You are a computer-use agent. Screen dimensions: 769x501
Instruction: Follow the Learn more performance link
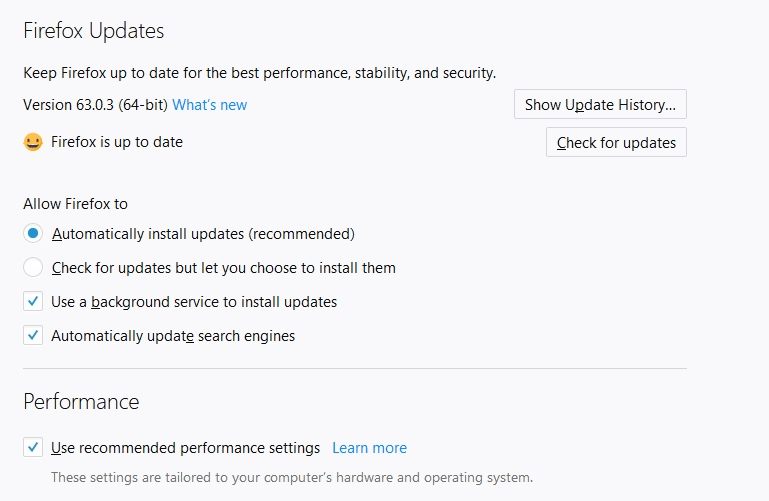[x=369, y=448]
